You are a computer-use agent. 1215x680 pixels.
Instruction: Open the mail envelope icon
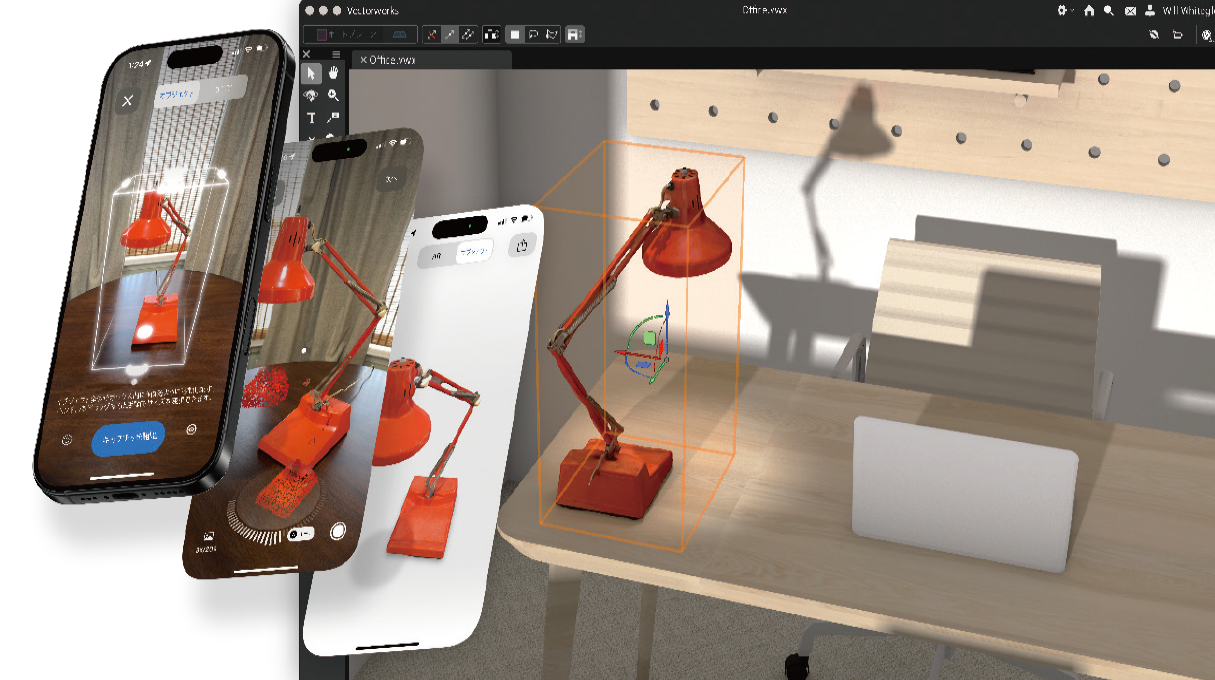[1130, 10]
